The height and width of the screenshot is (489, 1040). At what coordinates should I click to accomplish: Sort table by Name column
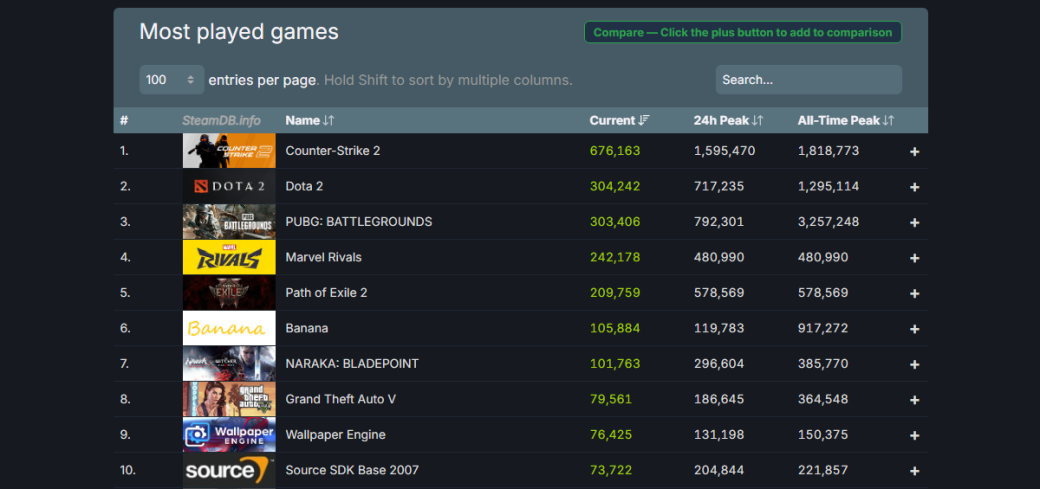[310, 120]
